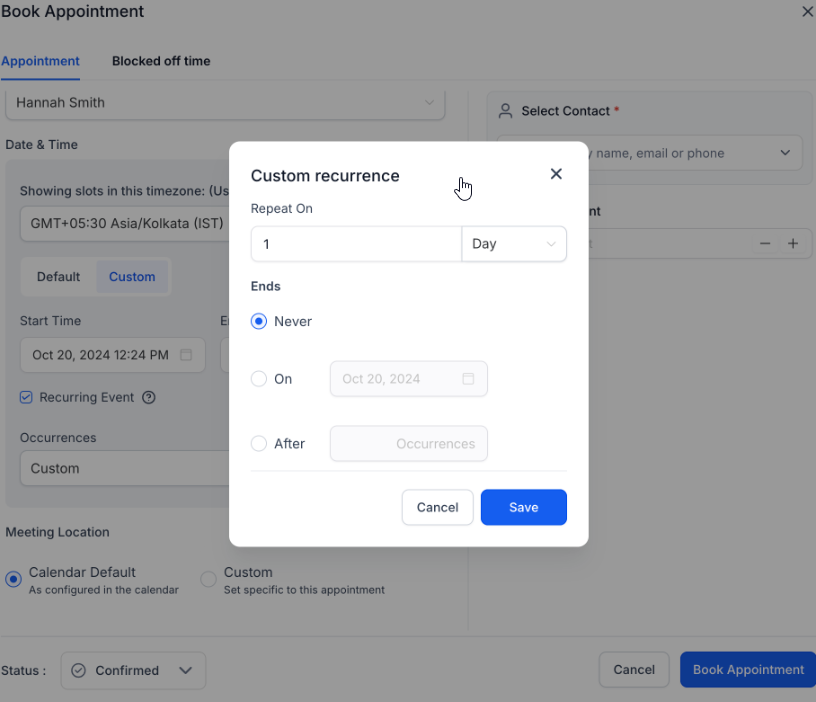The image size is (816, 702).
Task: Click the Book Appointment button
Action: click(748, 670)
